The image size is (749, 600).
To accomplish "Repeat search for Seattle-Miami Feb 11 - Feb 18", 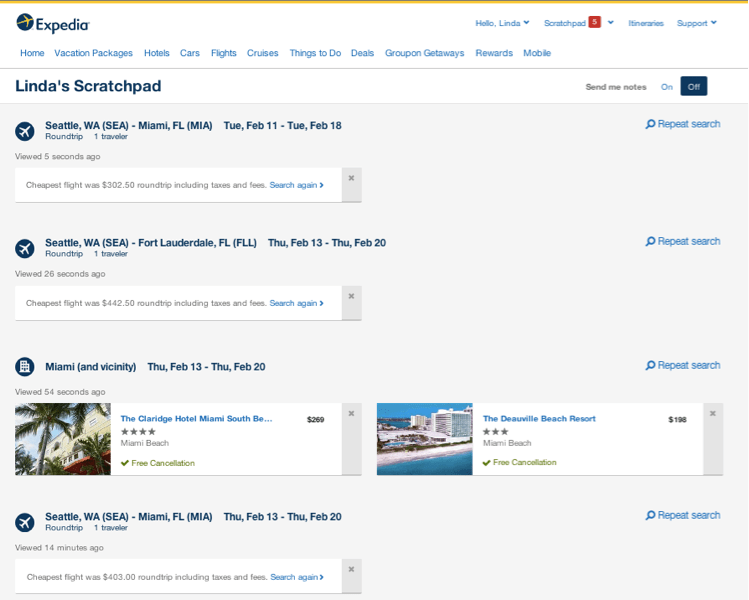I will pyautogui.click(x=683, y=124).
